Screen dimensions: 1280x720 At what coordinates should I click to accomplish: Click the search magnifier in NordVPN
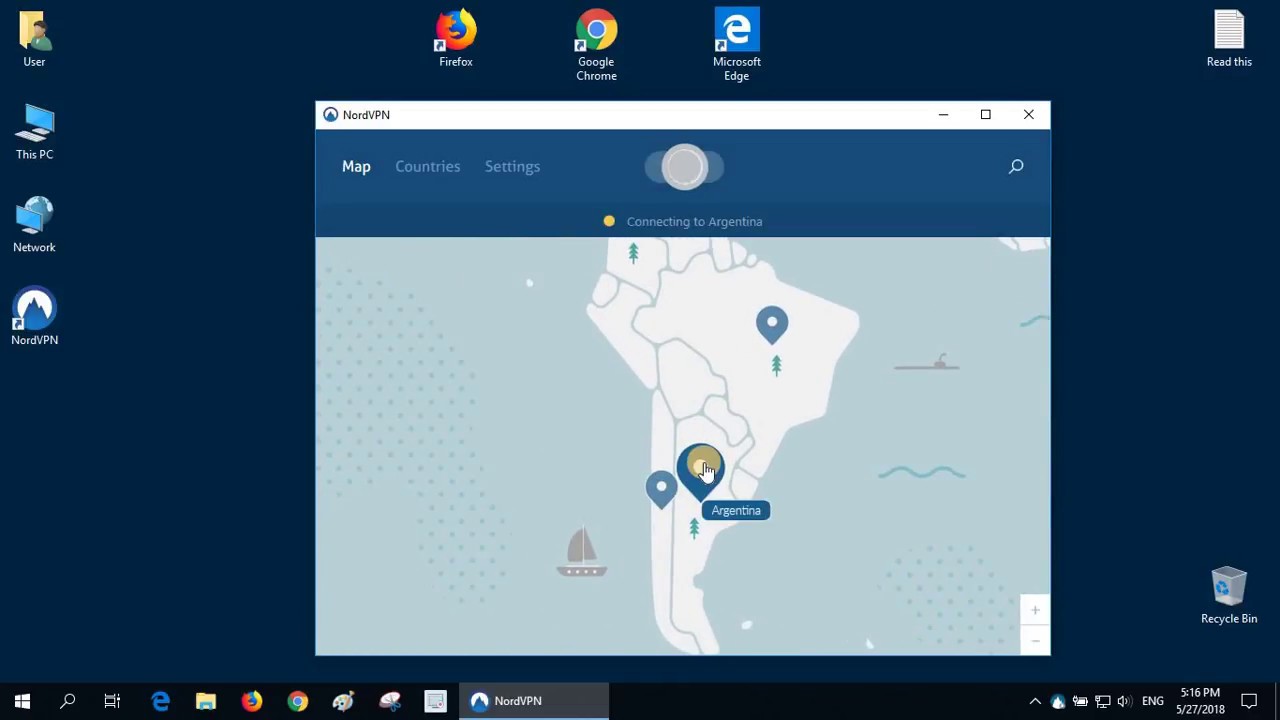point(1016,166)
